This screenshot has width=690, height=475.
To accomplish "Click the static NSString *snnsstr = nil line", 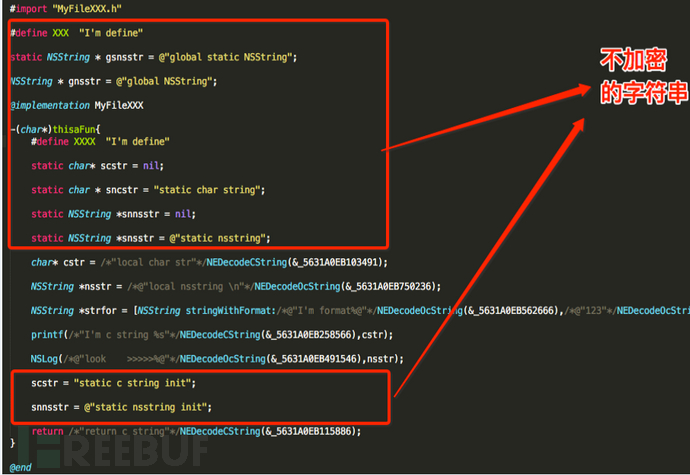I will 113,214.
